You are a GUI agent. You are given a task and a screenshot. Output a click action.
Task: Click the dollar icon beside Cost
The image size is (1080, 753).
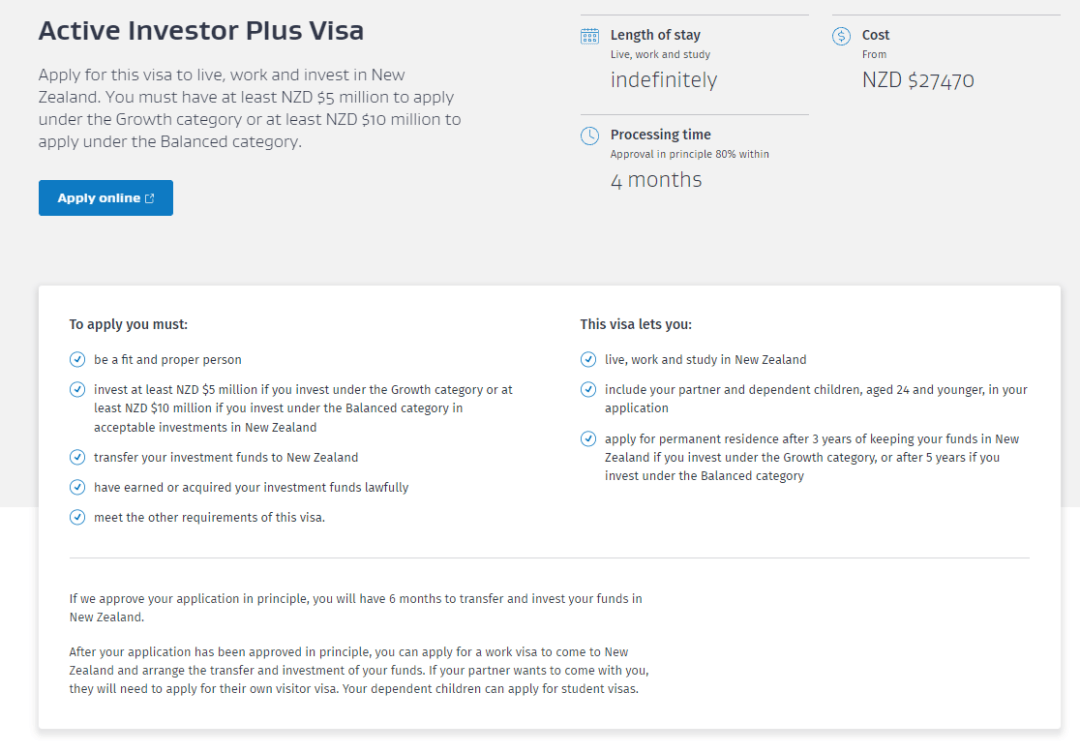841,36
